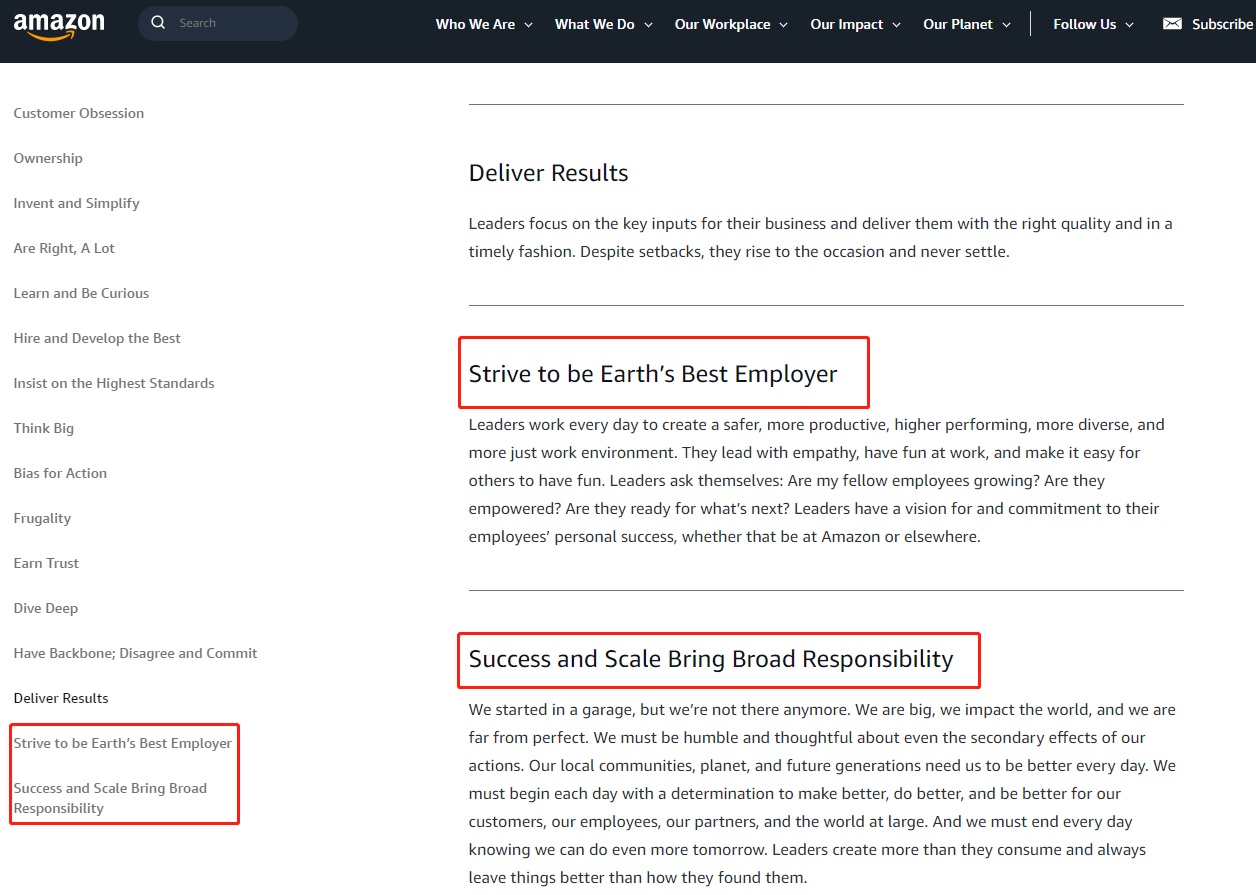Open Success and Scale Bring Broad Responsibility link
Viewport: 1256px width, 895px height.
click(110, 798)
